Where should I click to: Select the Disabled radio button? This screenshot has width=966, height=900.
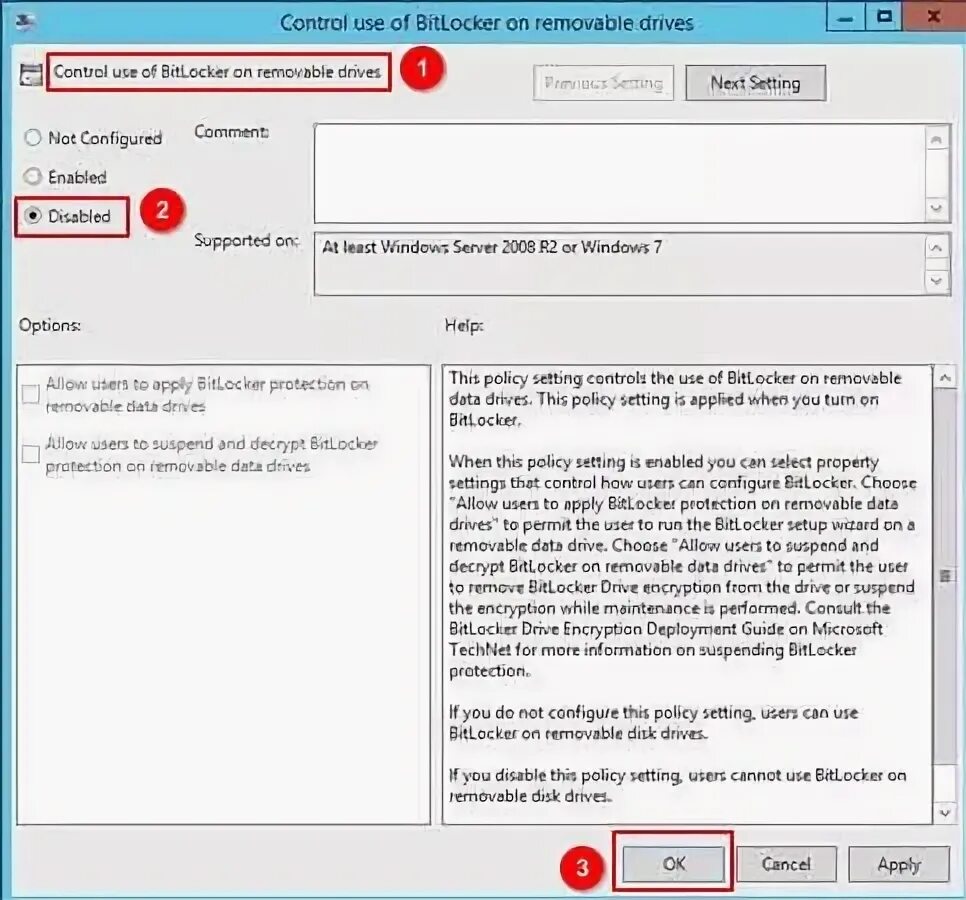(x=33, y=216)
